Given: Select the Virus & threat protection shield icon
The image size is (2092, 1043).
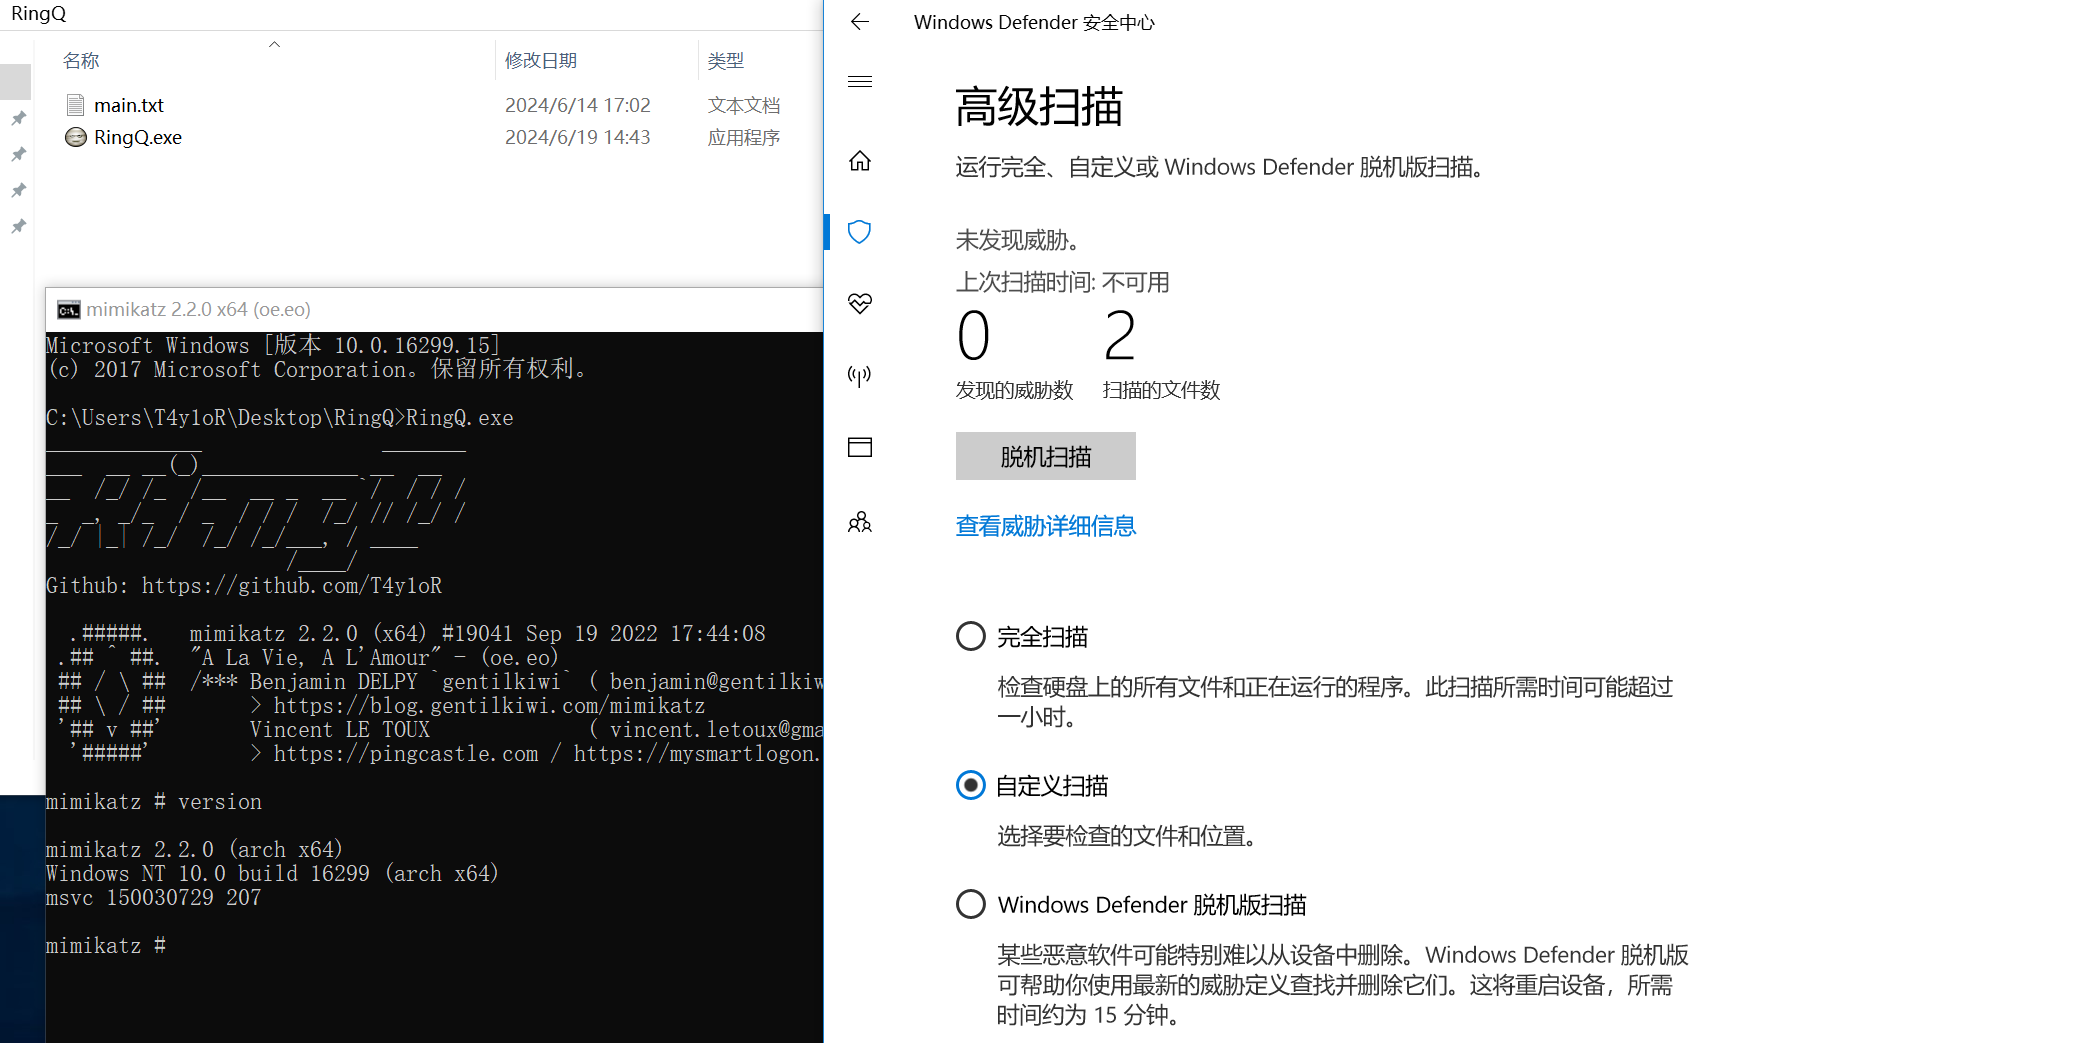Looking at the screenshot, I should [860, 232].
